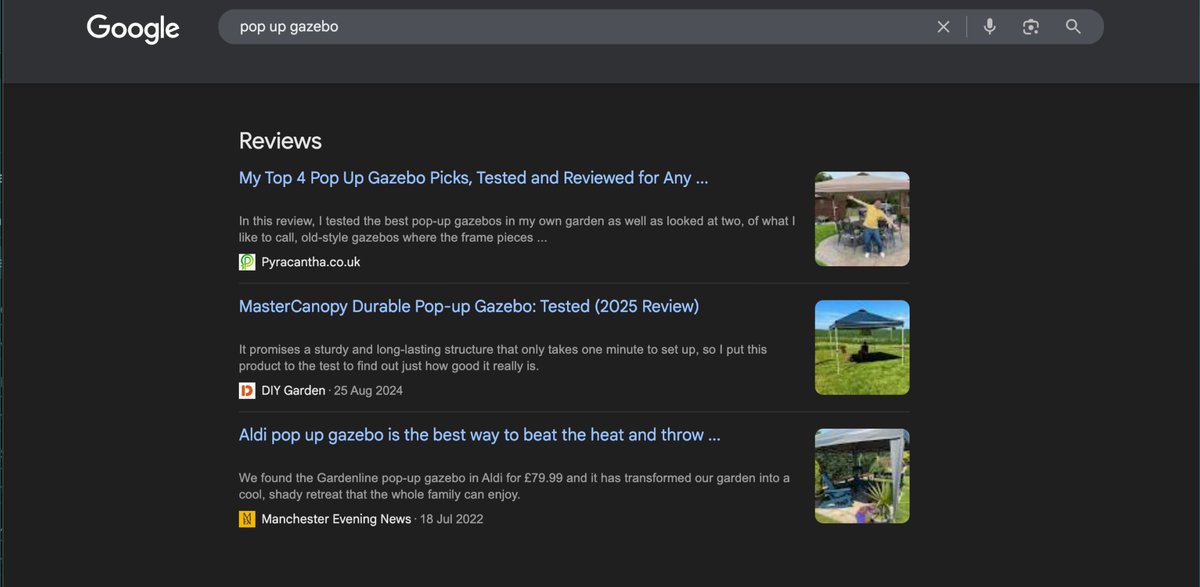Click snippet starting 'It promises a sturdy'

(x=503, y=358)
